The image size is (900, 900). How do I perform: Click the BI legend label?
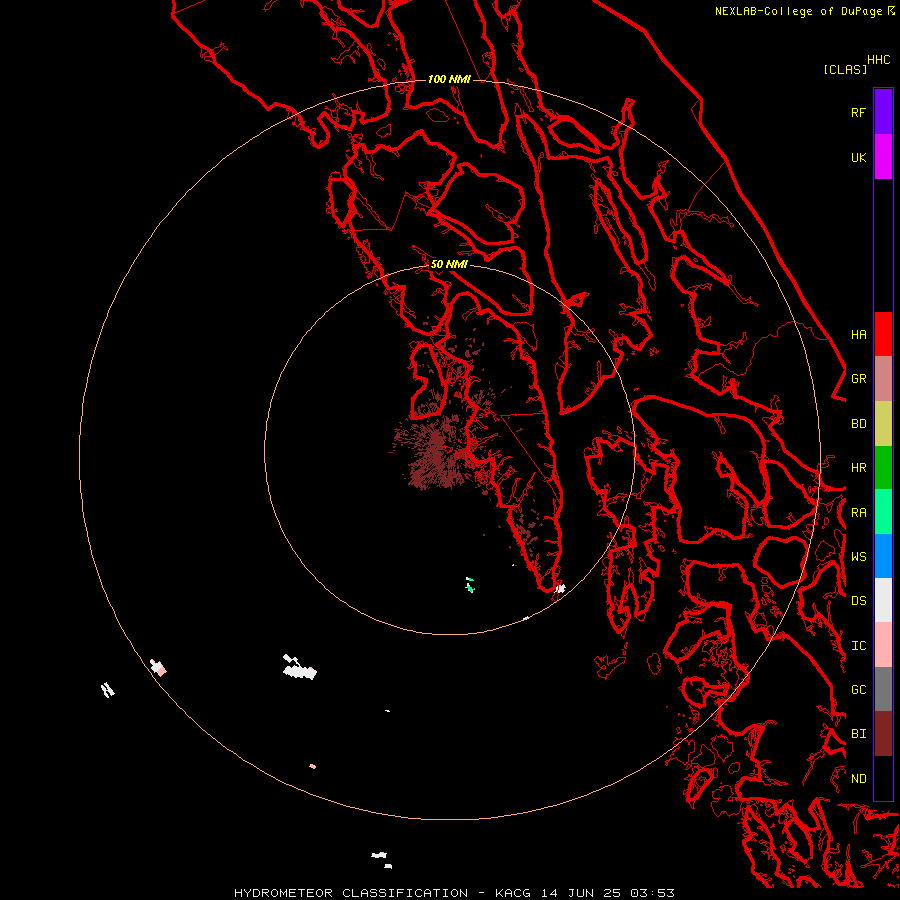[858, 734]
